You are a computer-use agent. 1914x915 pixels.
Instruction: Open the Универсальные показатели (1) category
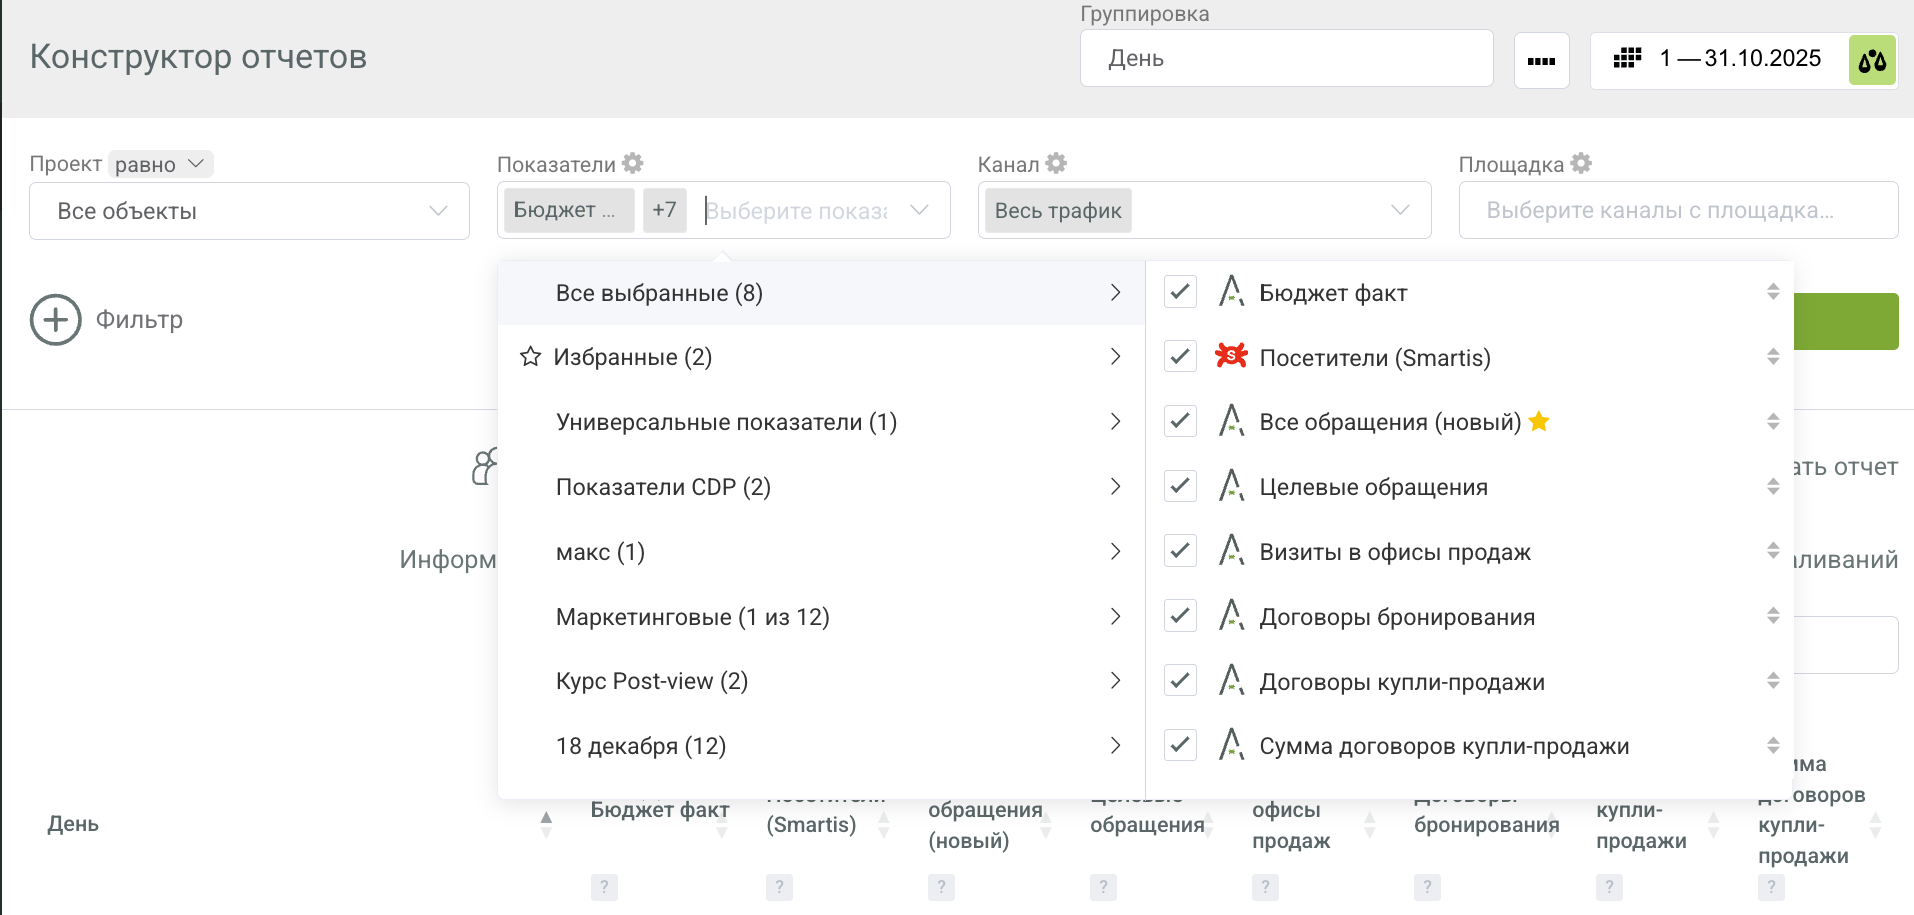coord(821,421)
